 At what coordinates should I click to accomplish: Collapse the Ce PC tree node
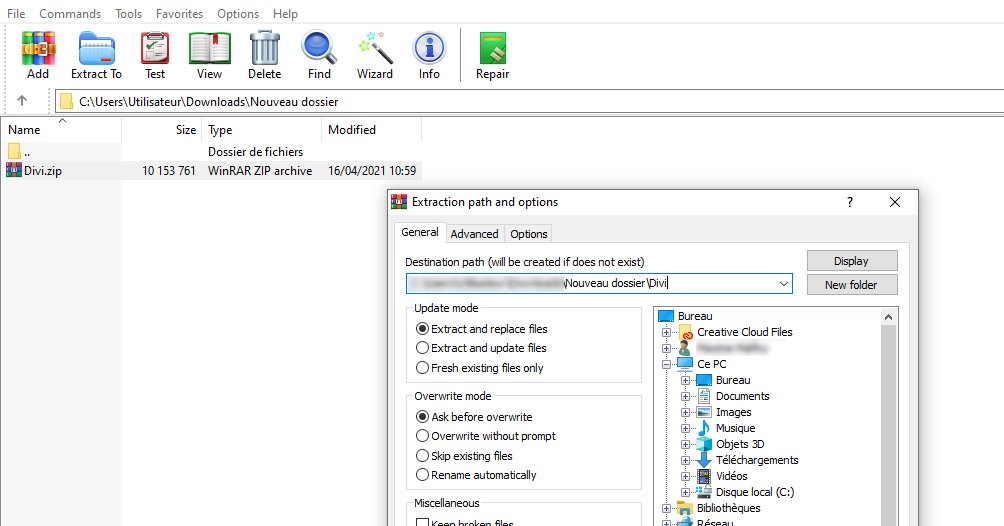[667, 364]
